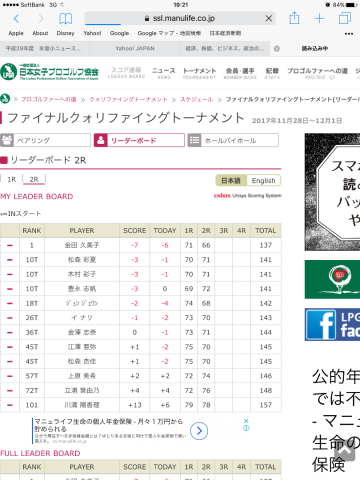Close the third browser tab

click(x=277, y=49)
